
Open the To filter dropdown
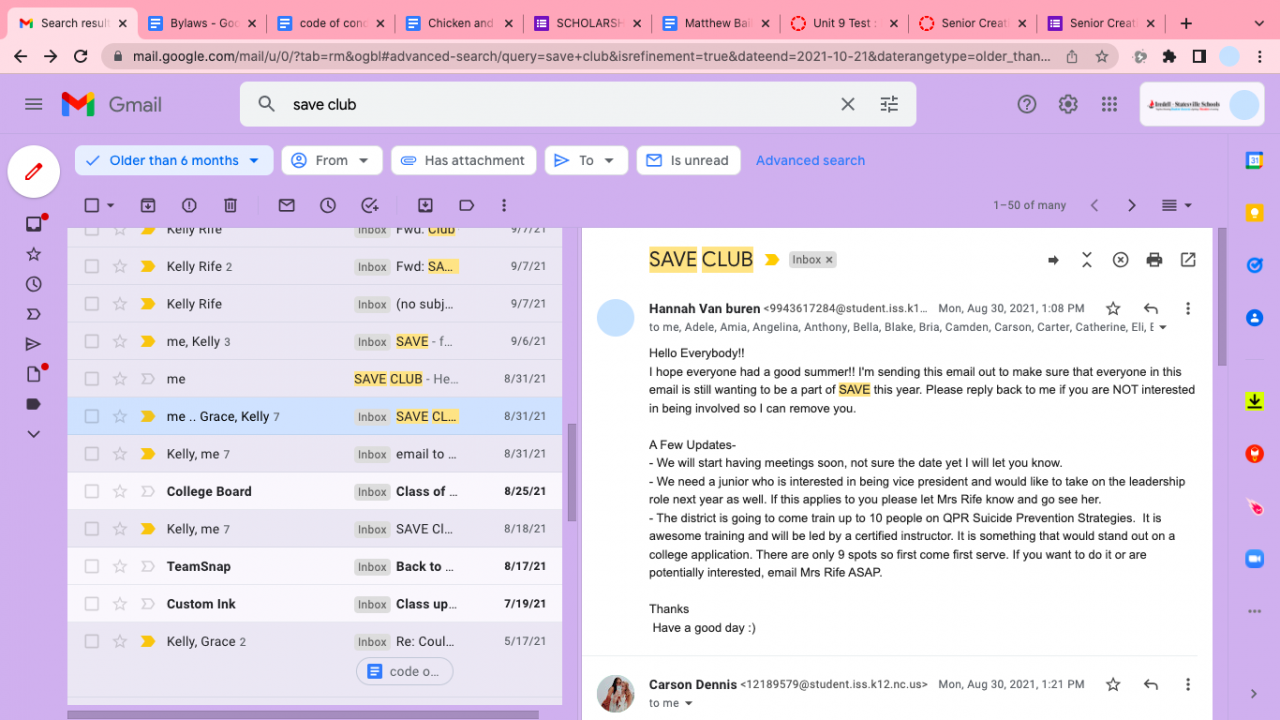point(586,160)
